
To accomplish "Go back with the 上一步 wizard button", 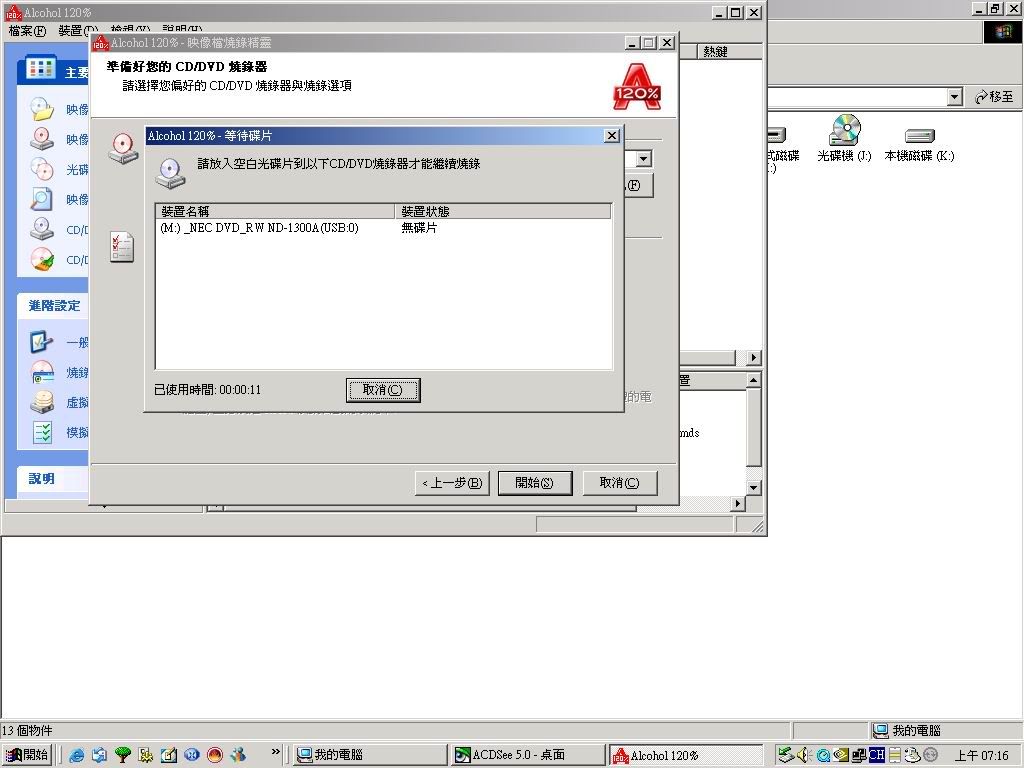I will coord(452,483).
